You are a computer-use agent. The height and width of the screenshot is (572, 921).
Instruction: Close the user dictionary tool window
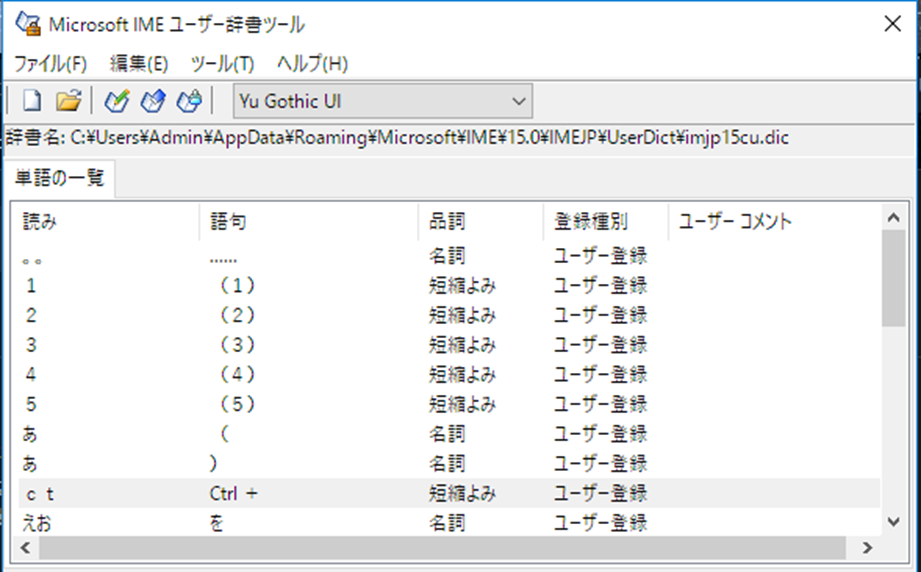892,24
